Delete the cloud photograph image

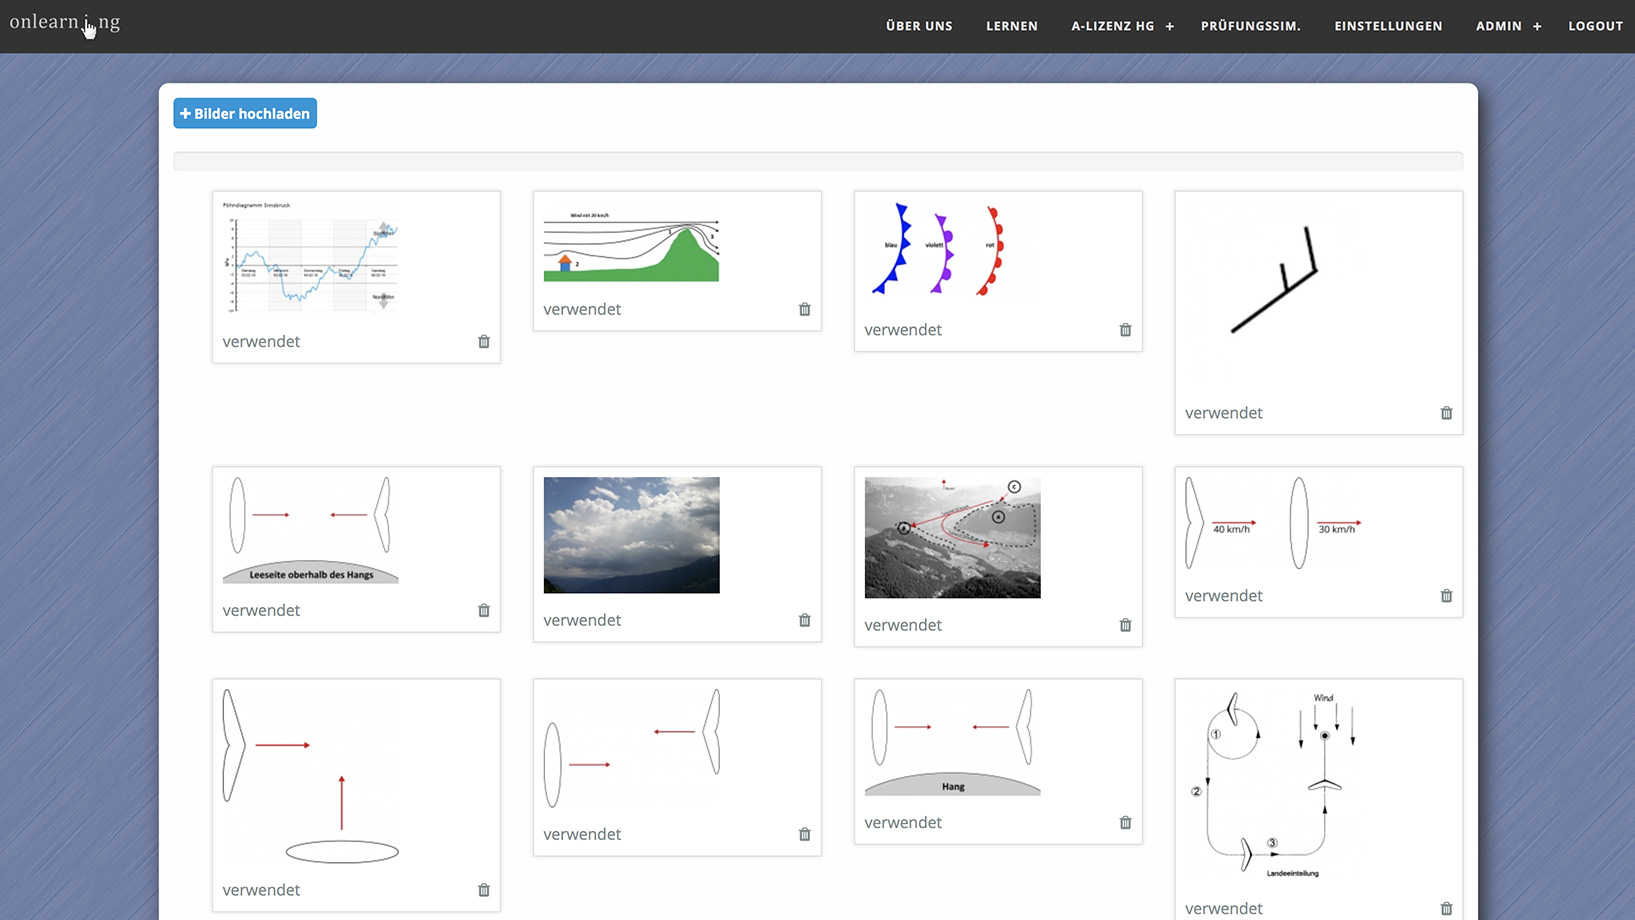(x=805, y=621)
